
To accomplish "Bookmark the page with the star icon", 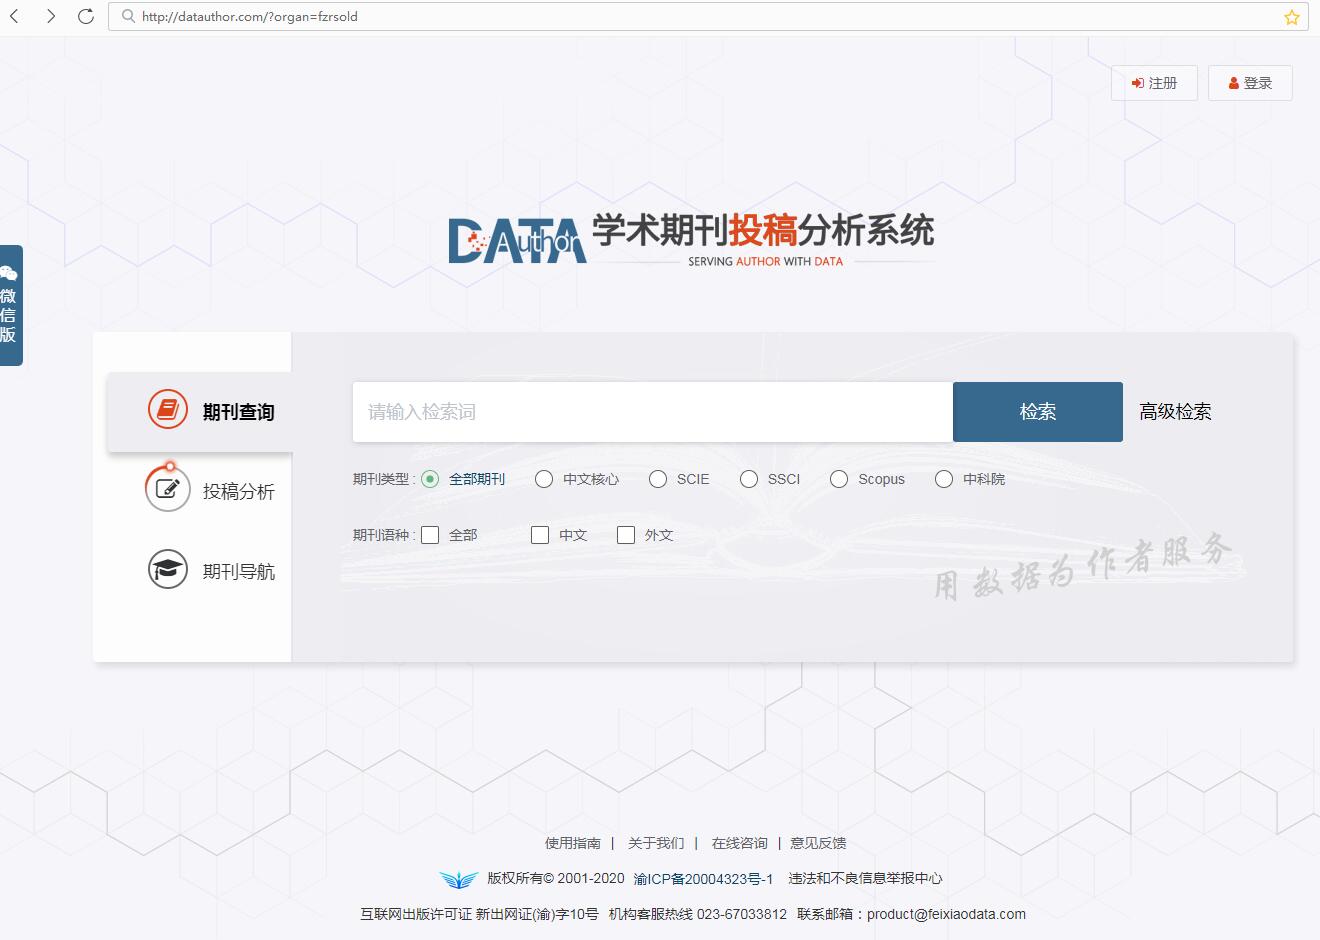I will tap(1291, 17).
